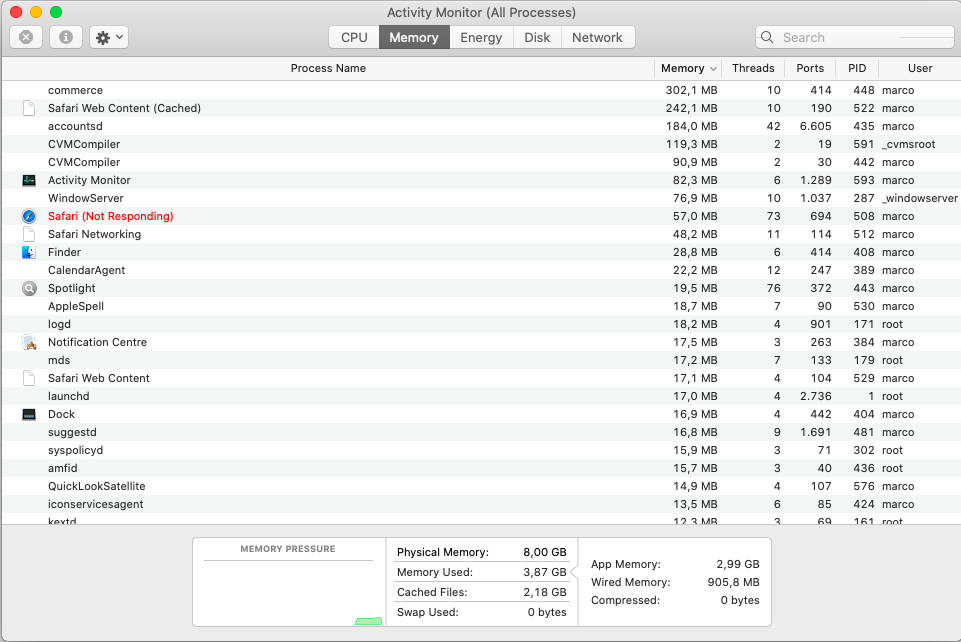
Task: Select the mds process
Action: [x=480, y=360]
